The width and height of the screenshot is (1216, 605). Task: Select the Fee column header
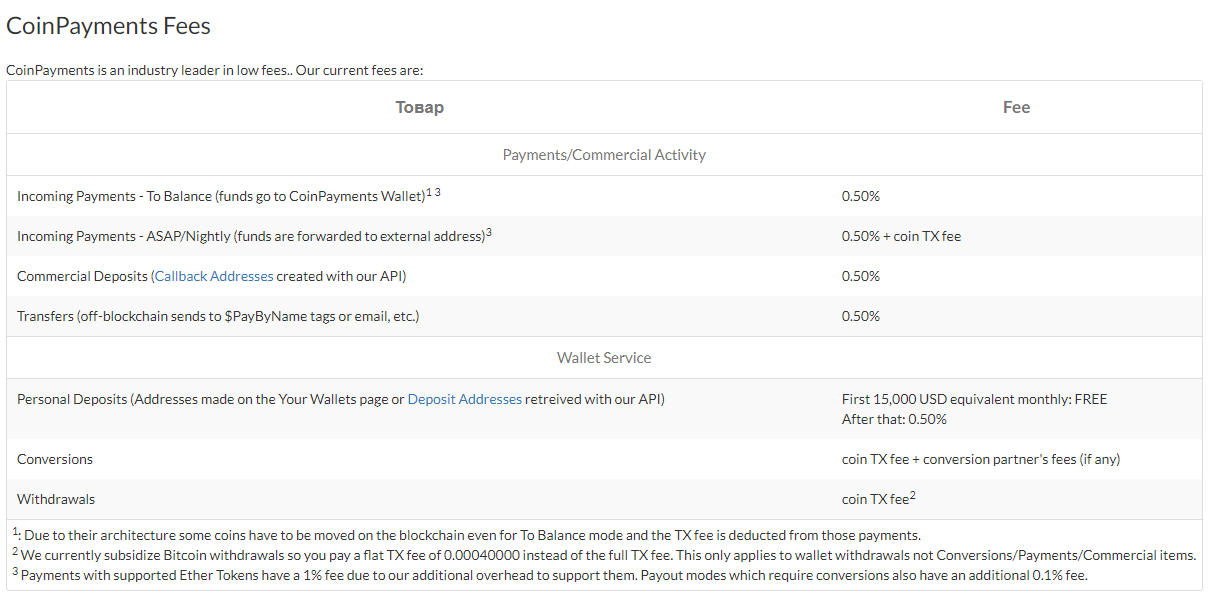[x=1016, y=107]
